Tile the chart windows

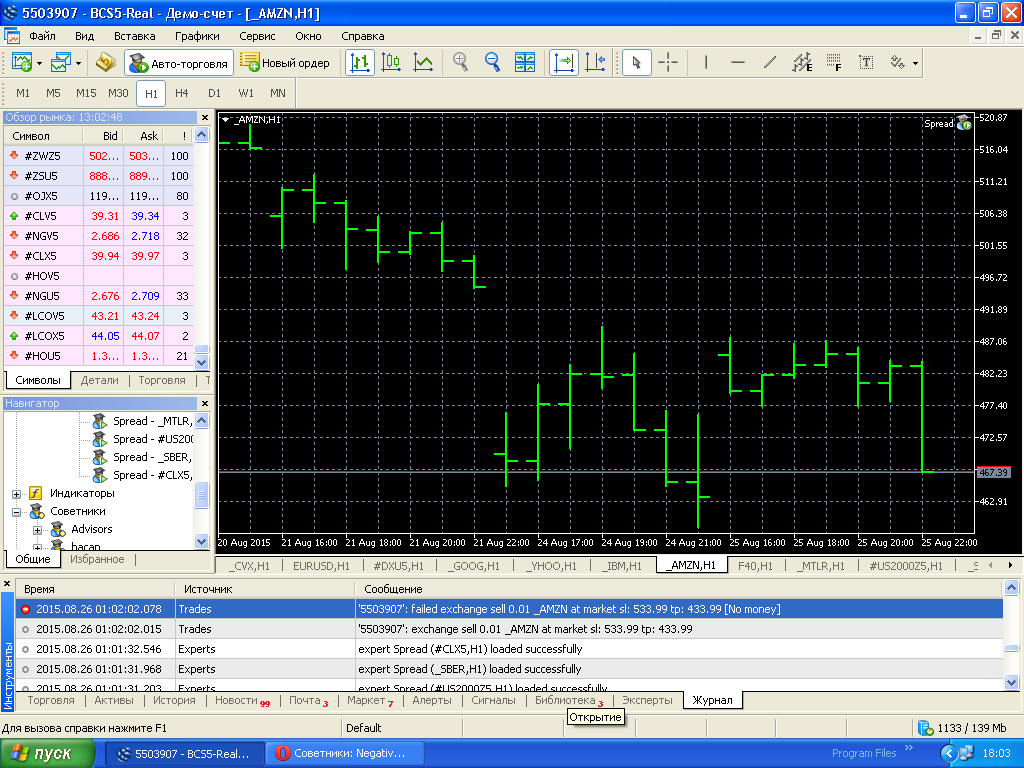[523, 62]
